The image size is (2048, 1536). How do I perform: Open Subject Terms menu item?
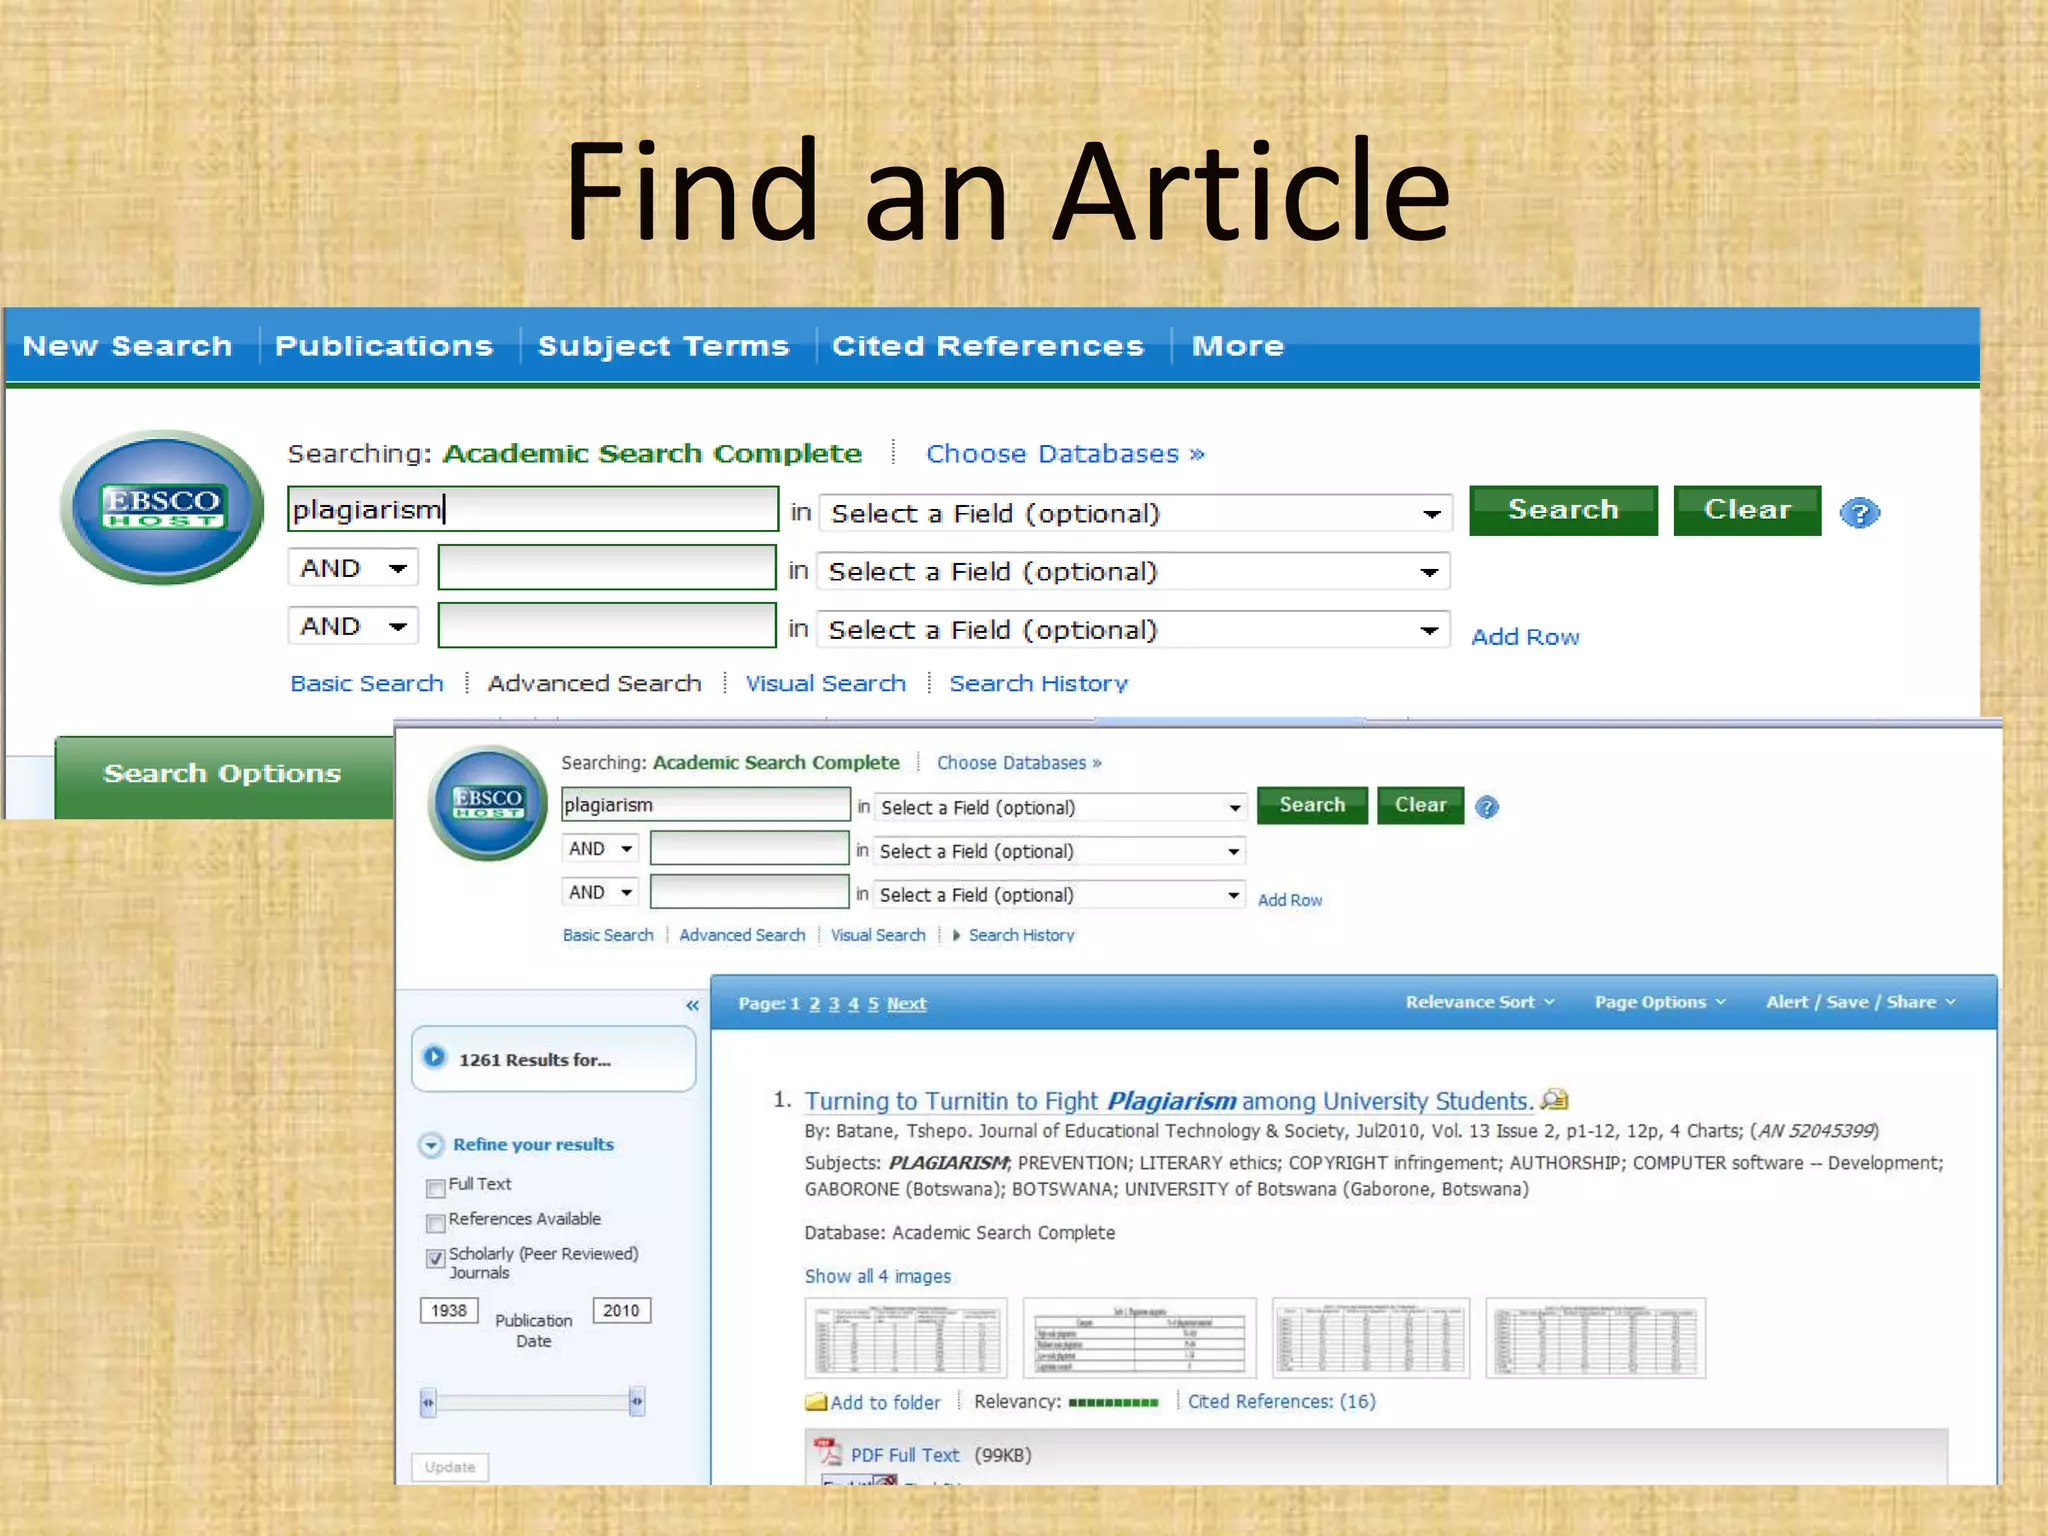pos(664,346)
